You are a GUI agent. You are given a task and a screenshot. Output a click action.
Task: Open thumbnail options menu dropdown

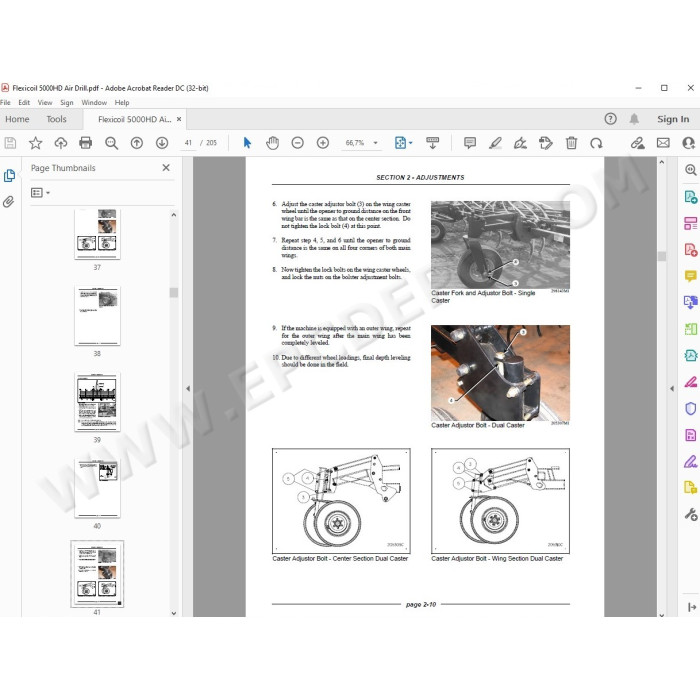point(40,193)
